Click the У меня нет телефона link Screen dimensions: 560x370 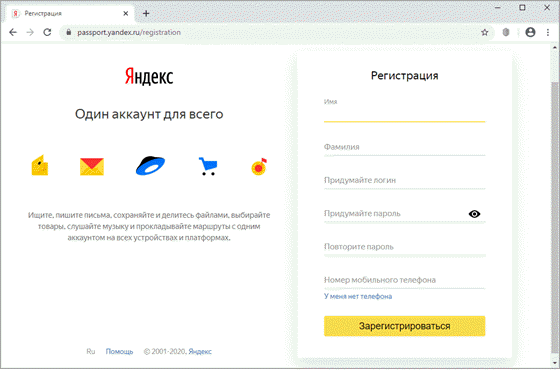point(358,296)
